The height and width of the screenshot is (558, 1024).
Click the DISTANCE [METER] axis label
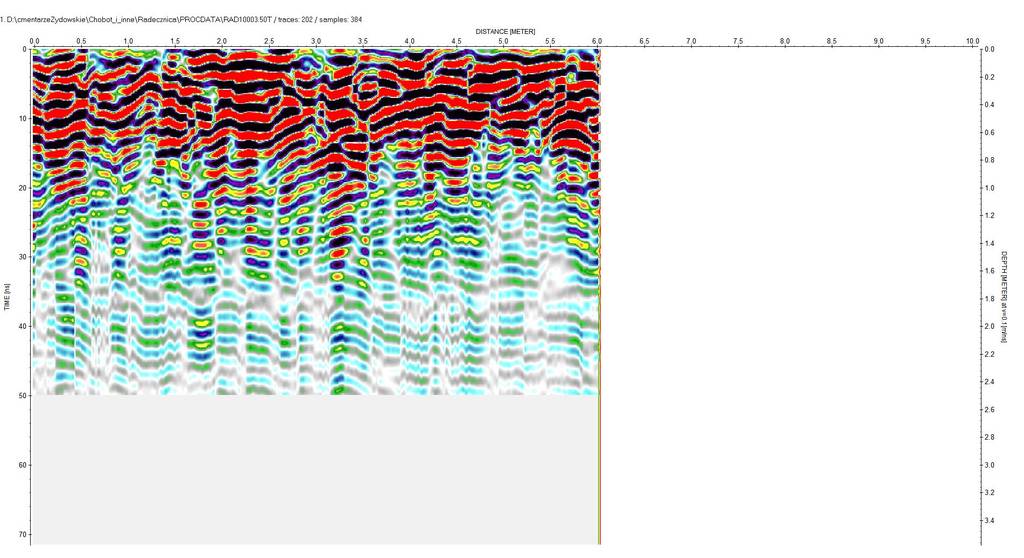pos(505,32)
